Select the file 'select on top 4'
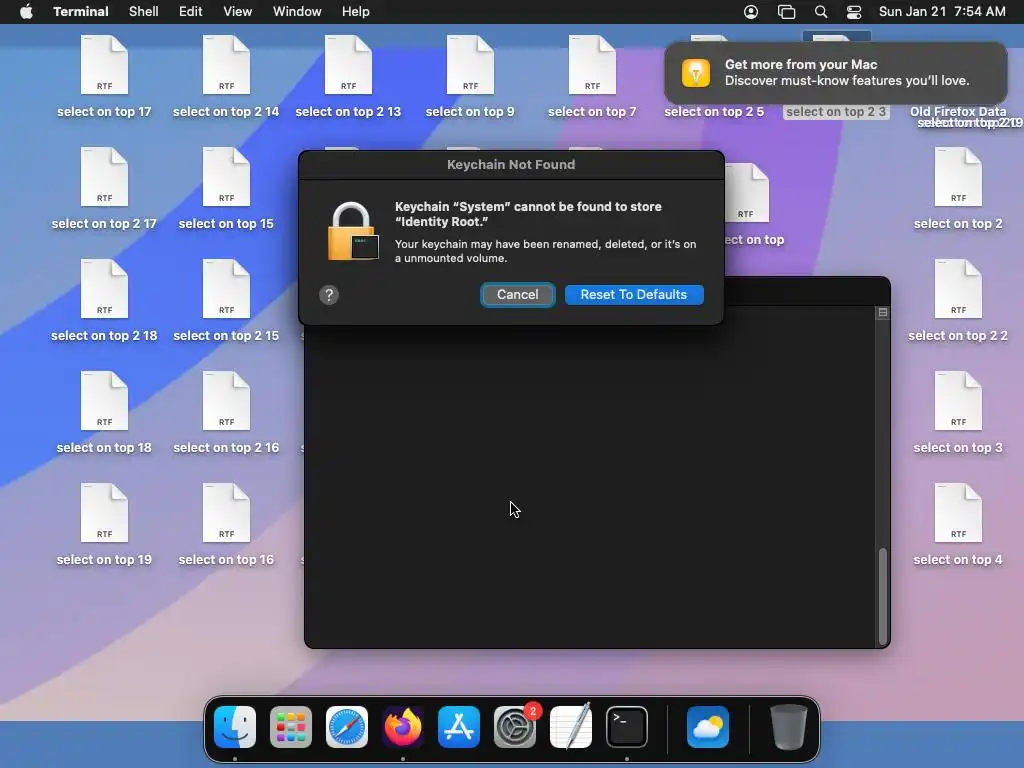The height and width of the screenshot is (768, 1024). (x=958, y=513)
